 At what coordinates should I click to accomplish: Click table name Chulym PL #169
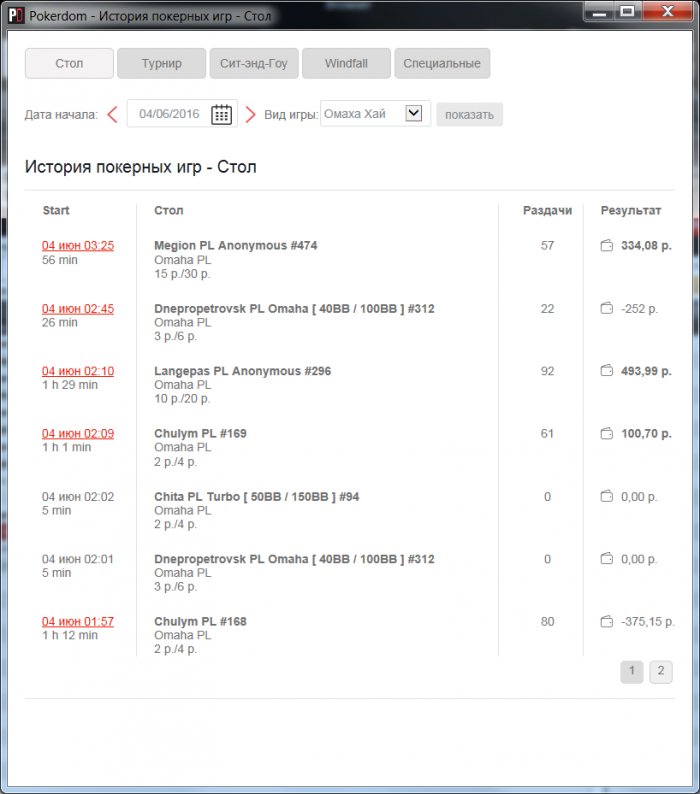point(201,433)
